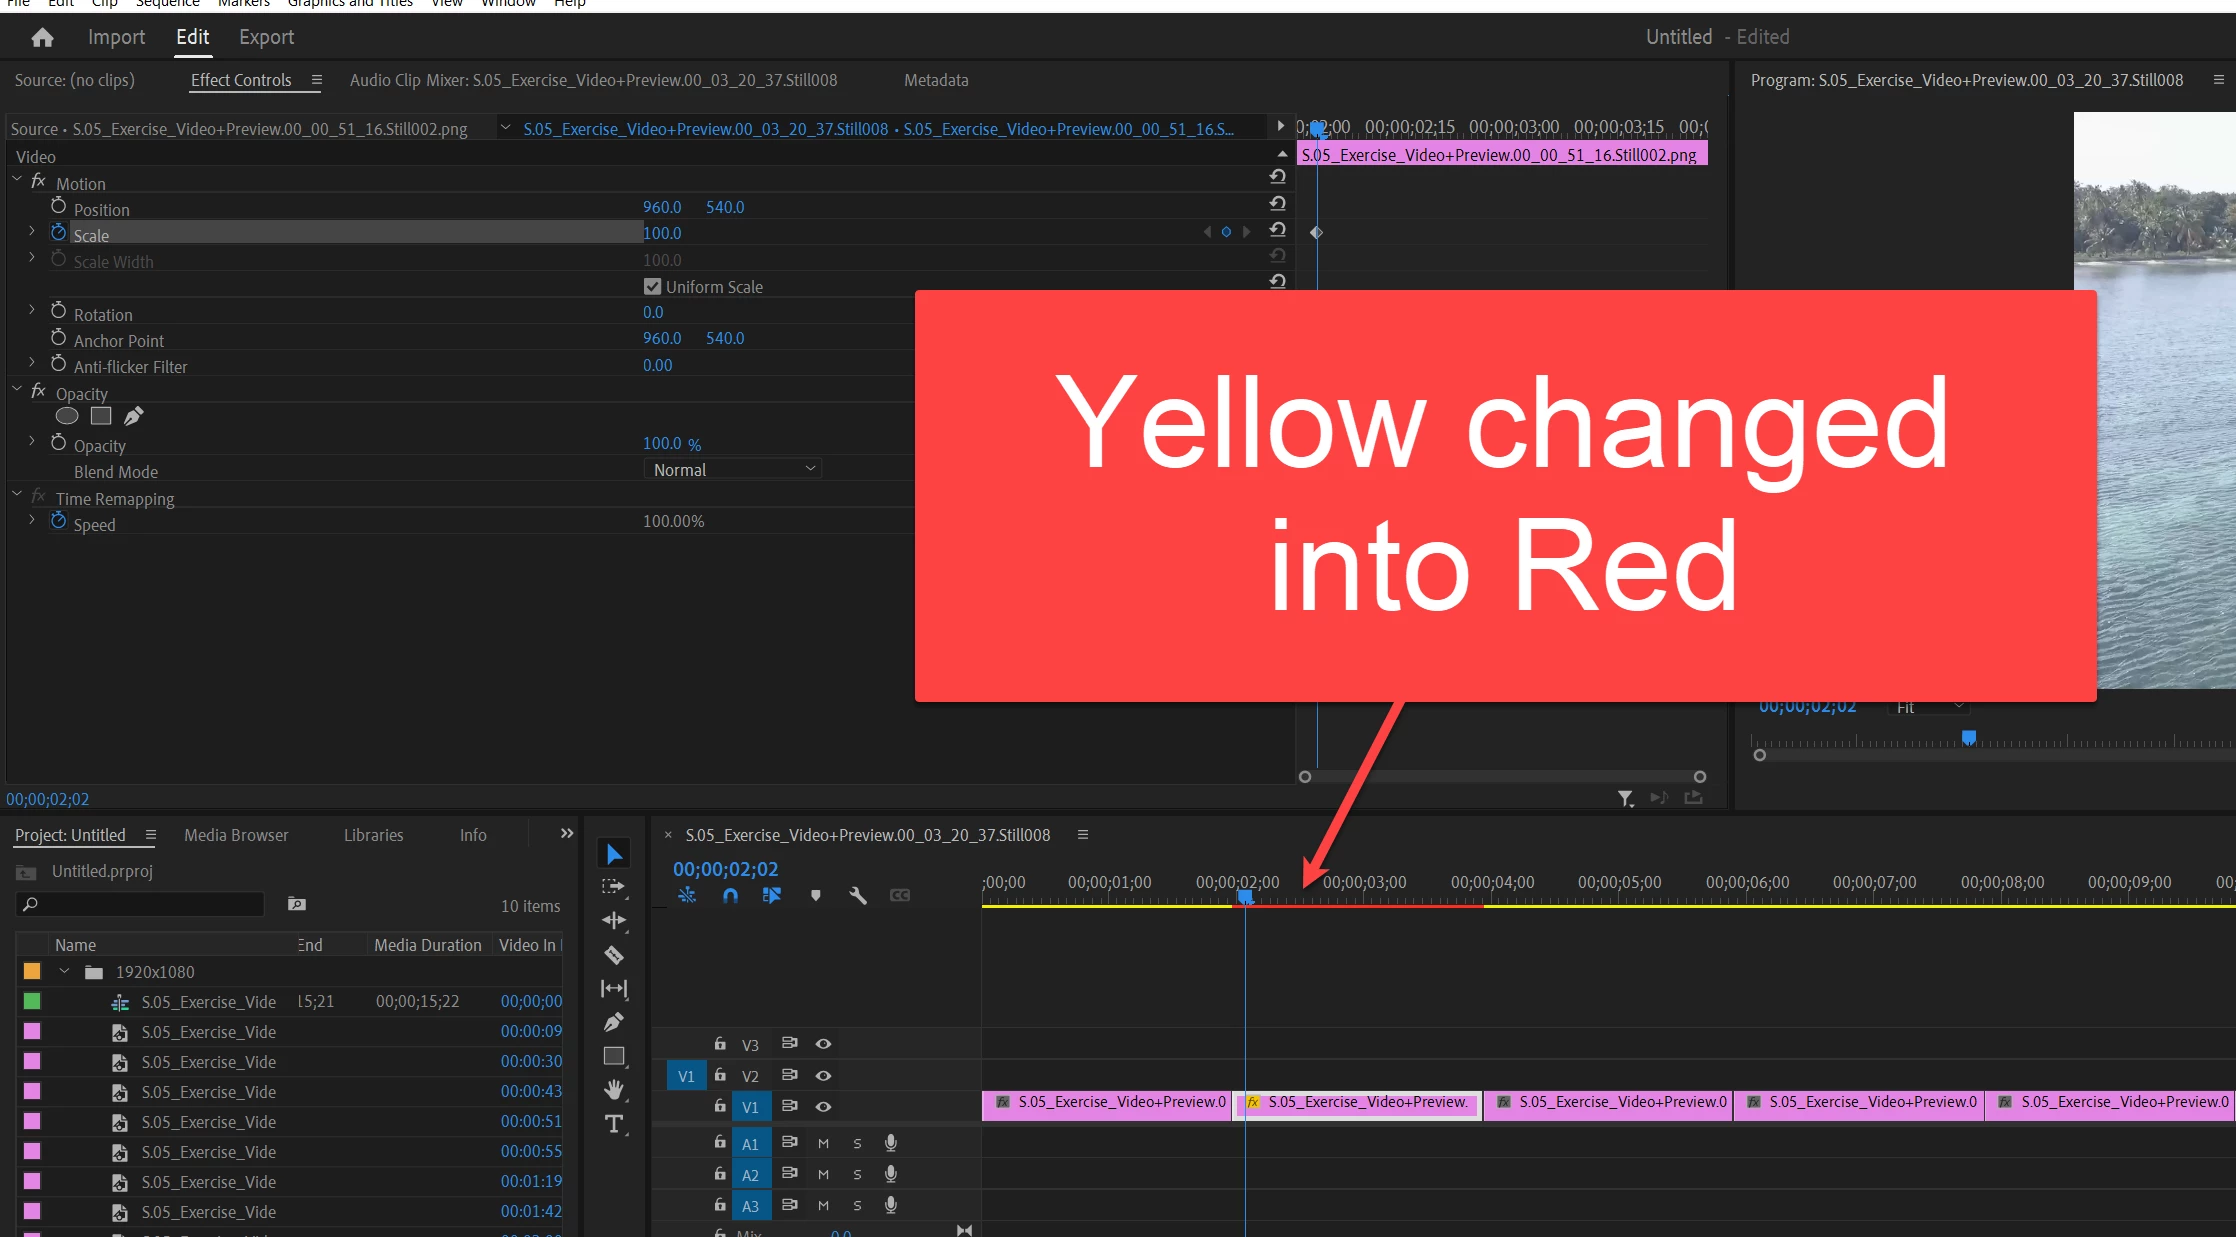Image resolution: width=2236 pixels, height=1237 pixels.
Task: Toggle Scale animation stopwatch
Action: coord(58,233)
